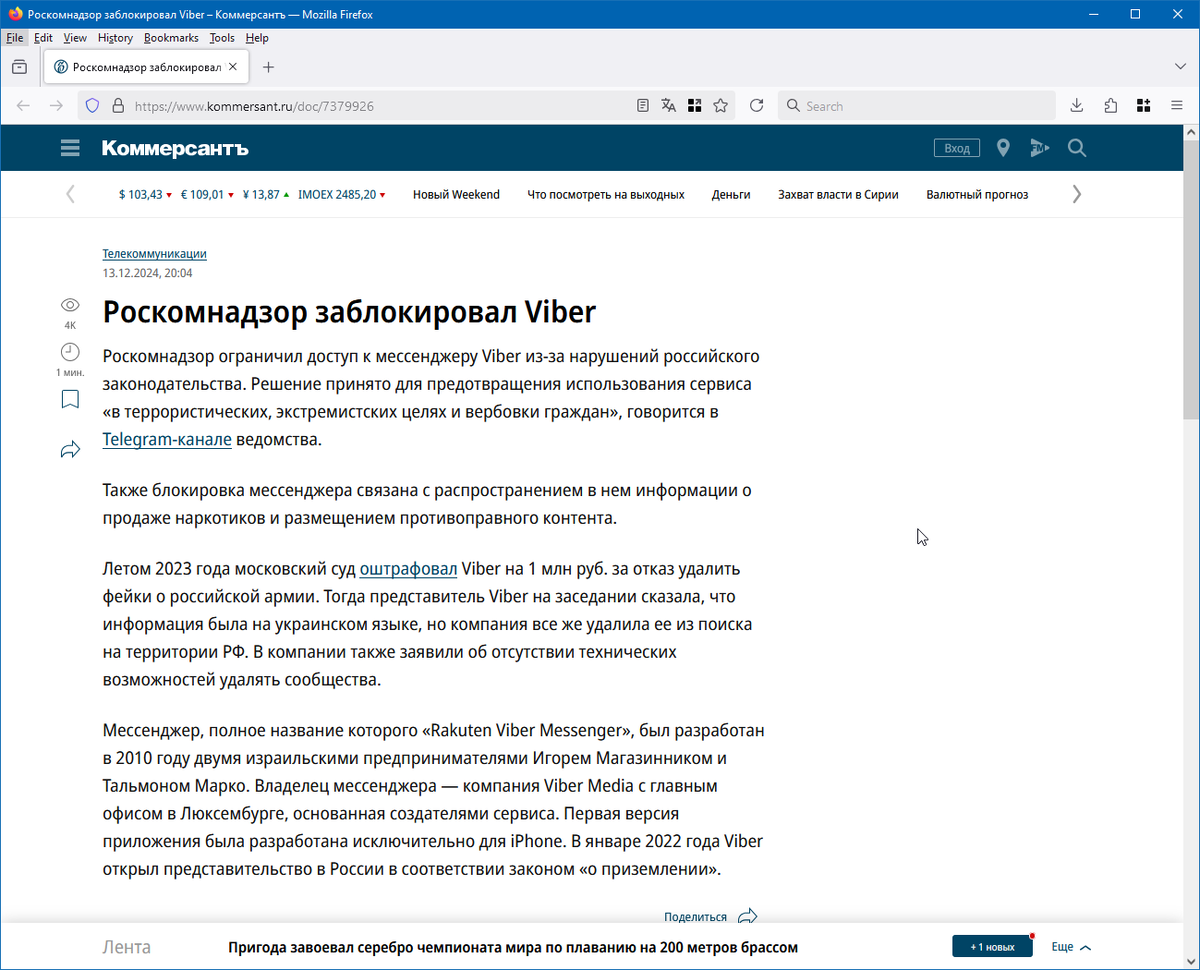This screenshot has width=1200, height=970.
Task: Open the Firefox application menu
Action: (1177, 105)
